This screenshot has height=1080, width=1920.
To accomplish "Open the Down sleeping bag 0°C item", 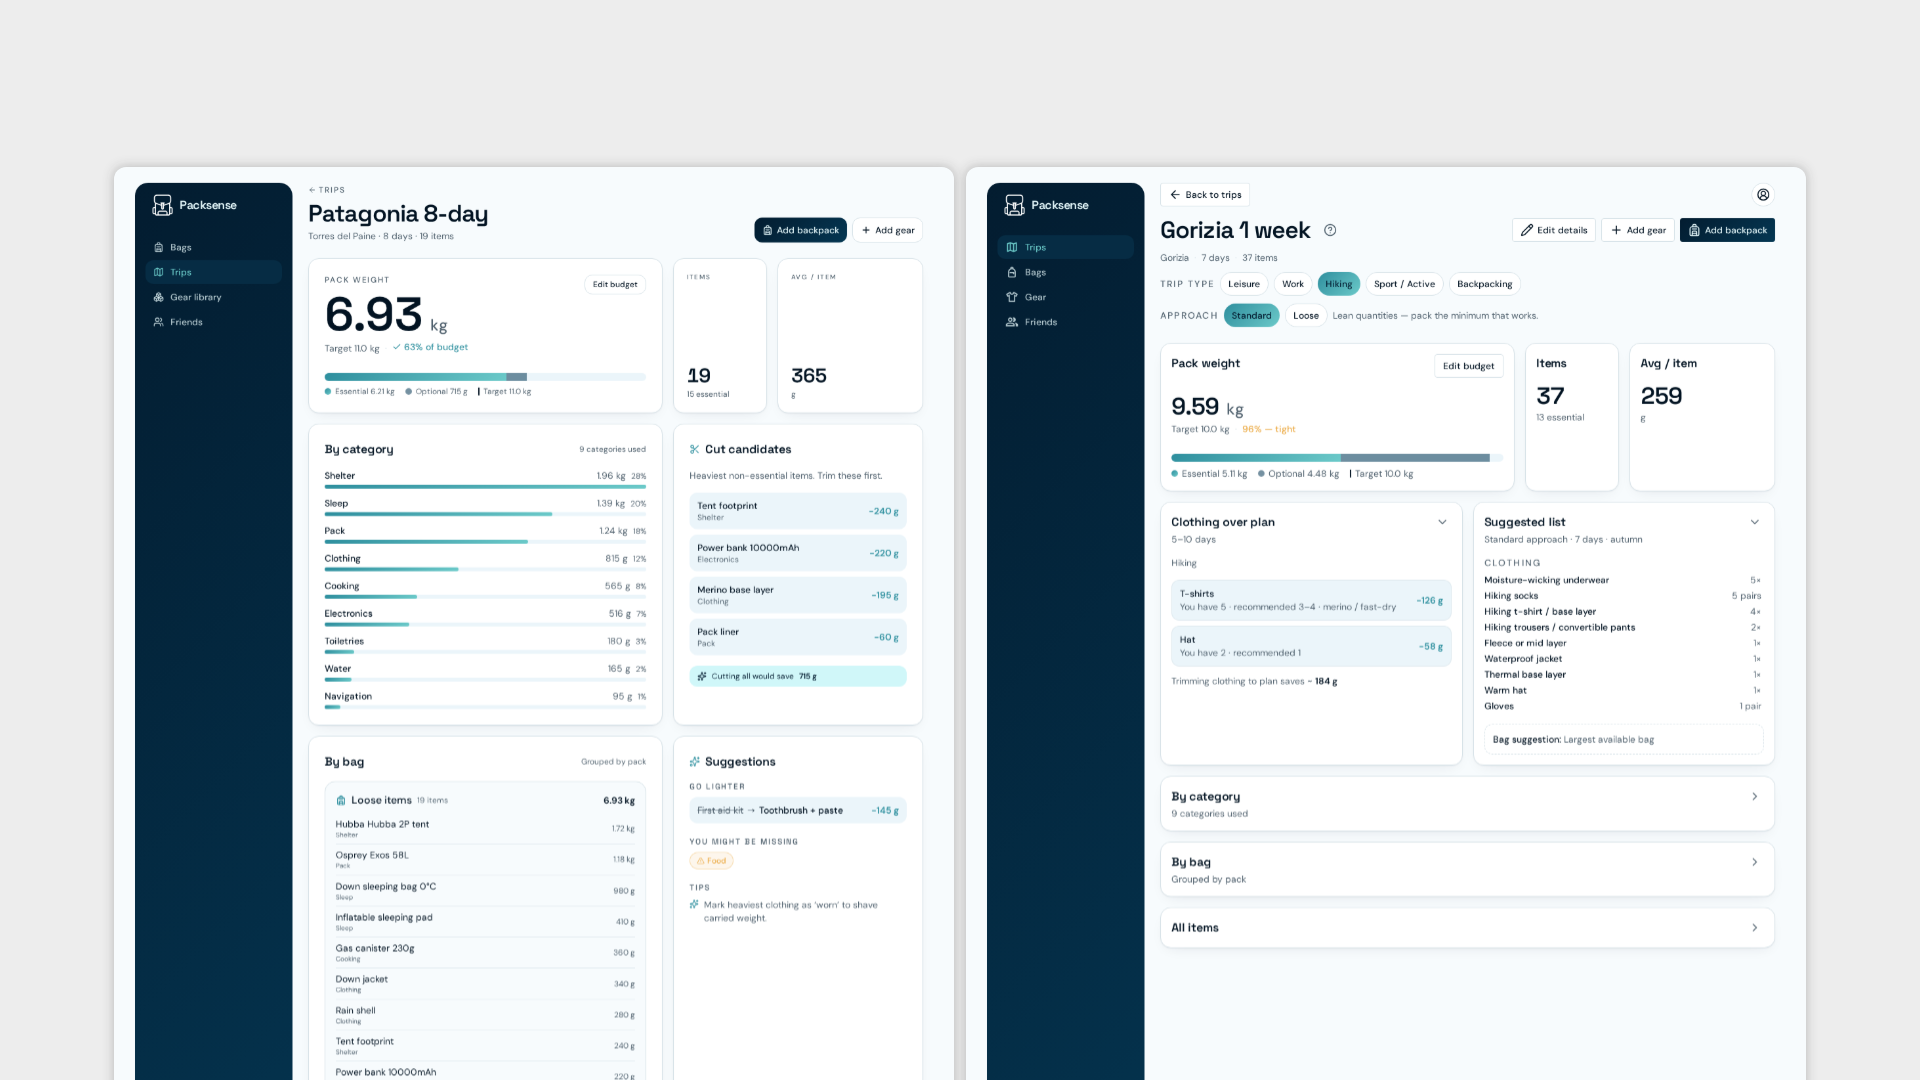I will [485, 891].
